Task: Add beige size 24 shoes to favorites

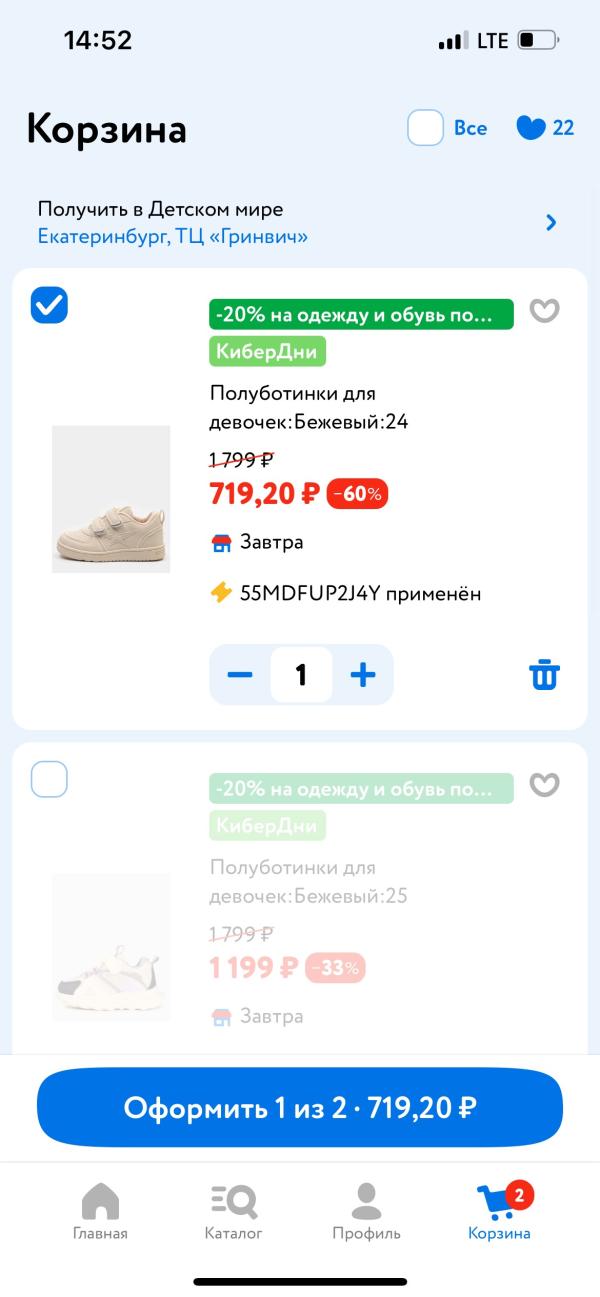Action: click(x=544, y=312)
